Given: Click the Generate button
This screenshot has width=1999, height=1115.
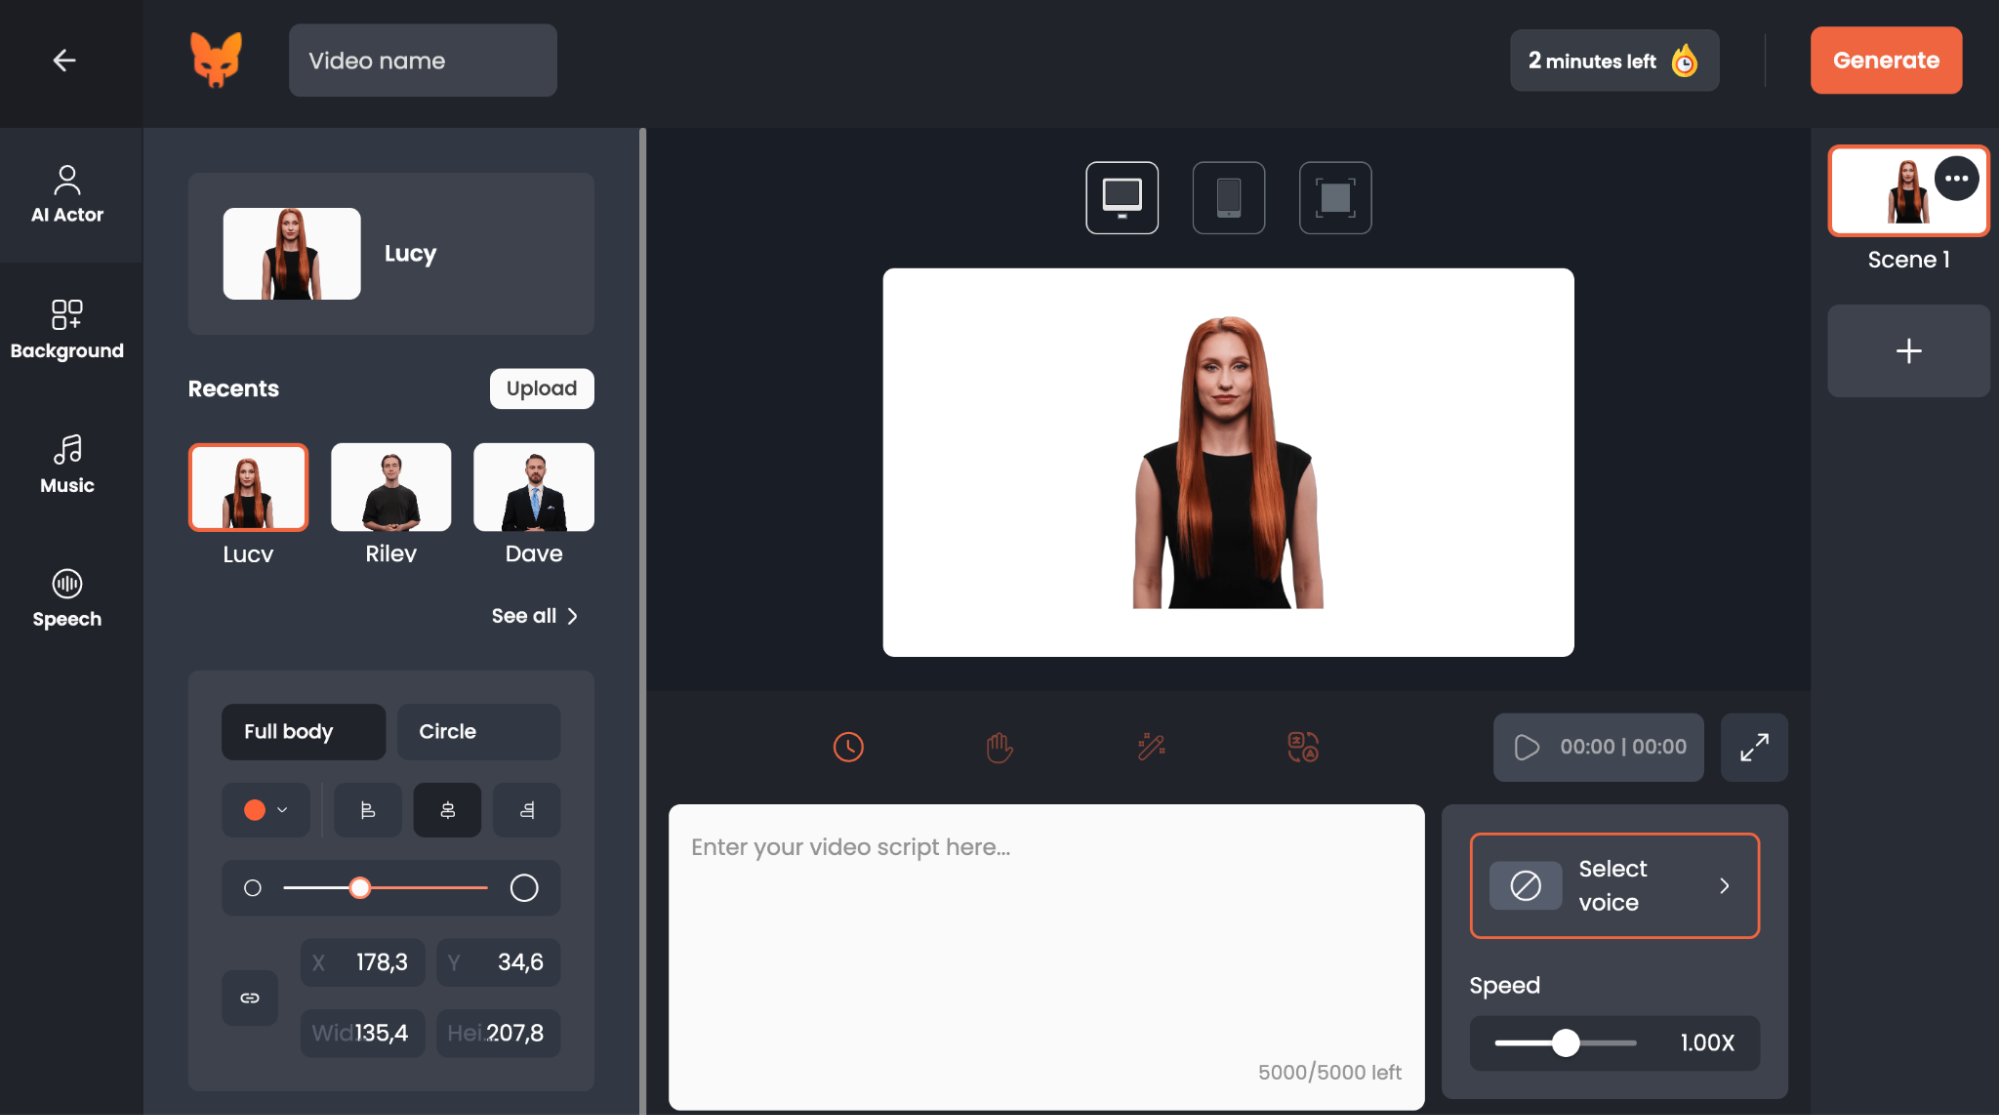Looking at the screenshot, I should (1886, 61).
